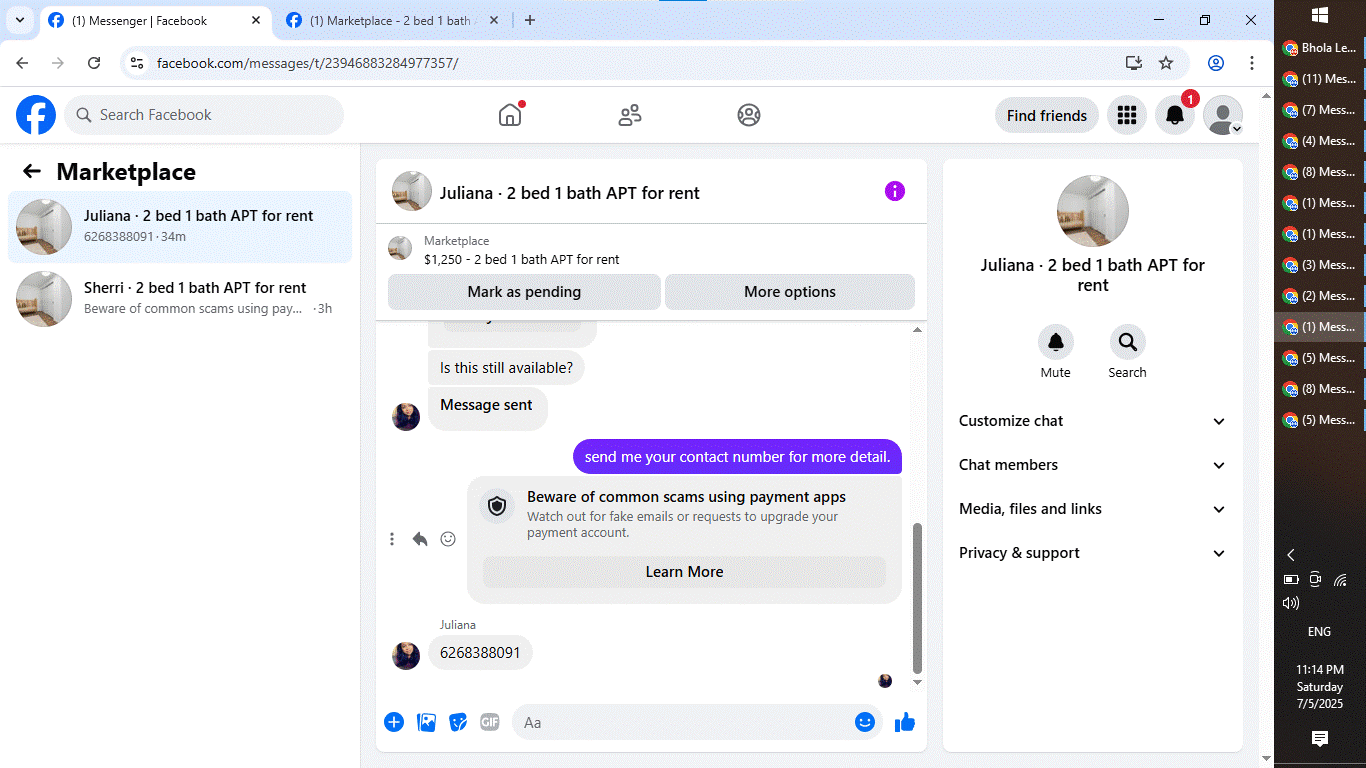Open tab search dropdown in Chrome
The height and width of the screenshot is (768, 1366).
(x=20, y=20)
